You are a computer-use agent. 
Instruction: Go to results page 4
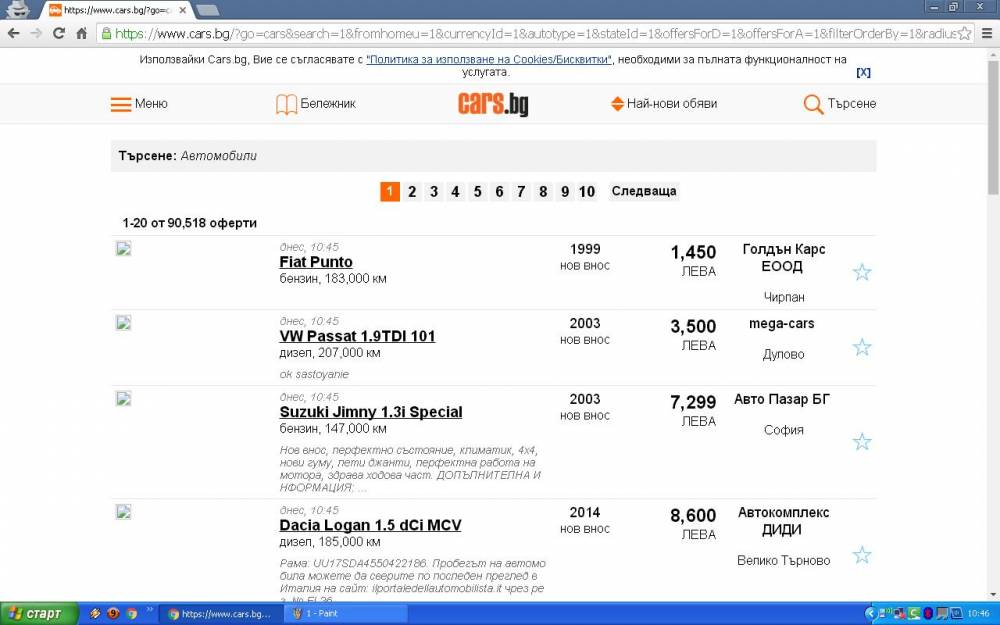pos(455,191)
